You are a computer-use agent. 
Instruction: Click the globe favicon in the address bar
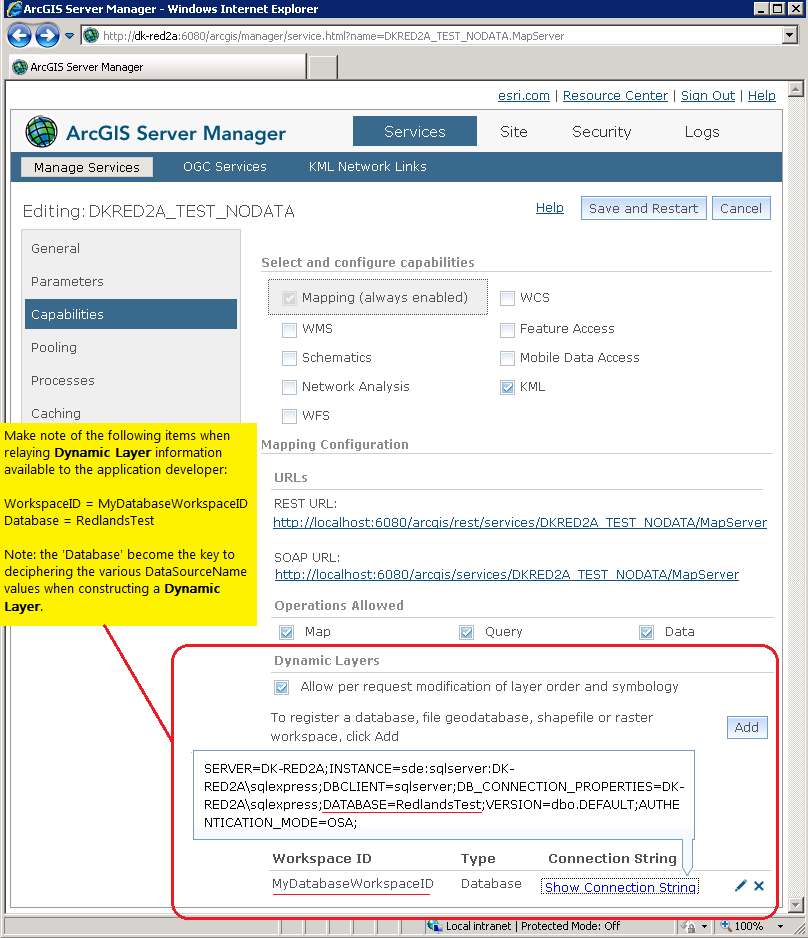(90, 34)
